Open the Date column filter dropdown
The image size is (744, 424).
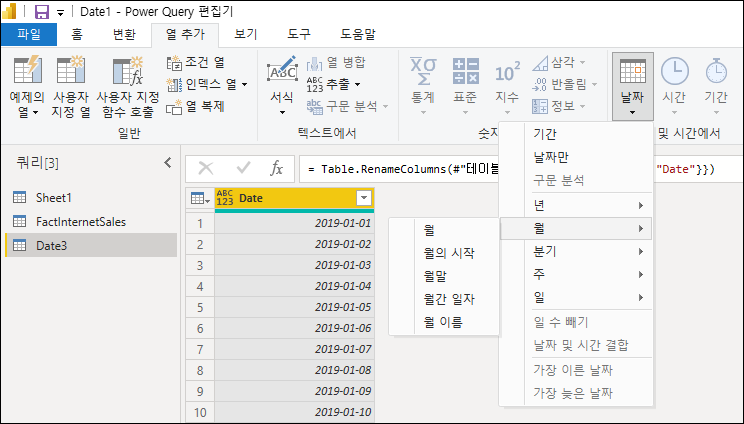coord(364,198)
